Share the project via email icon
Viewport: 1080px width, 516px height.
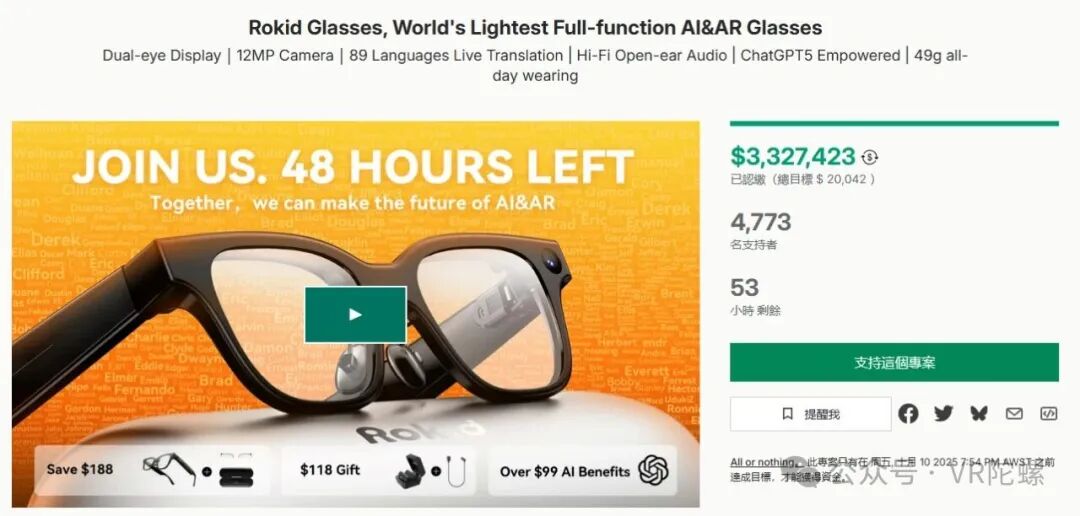(1014, 413)
